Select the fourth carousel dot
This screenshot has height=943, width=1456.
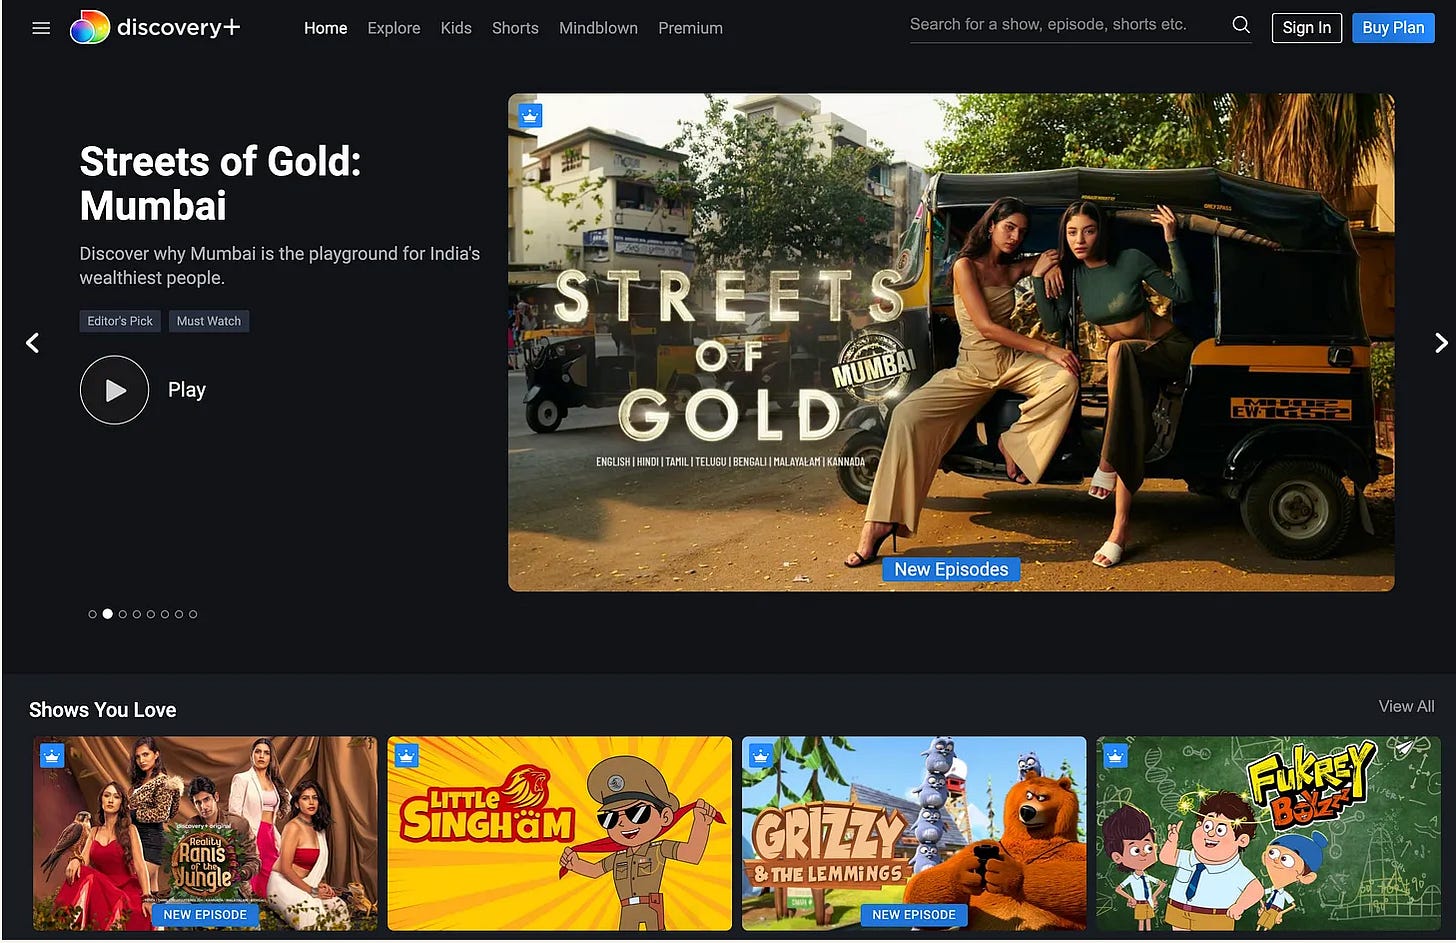tap(137, 614)
